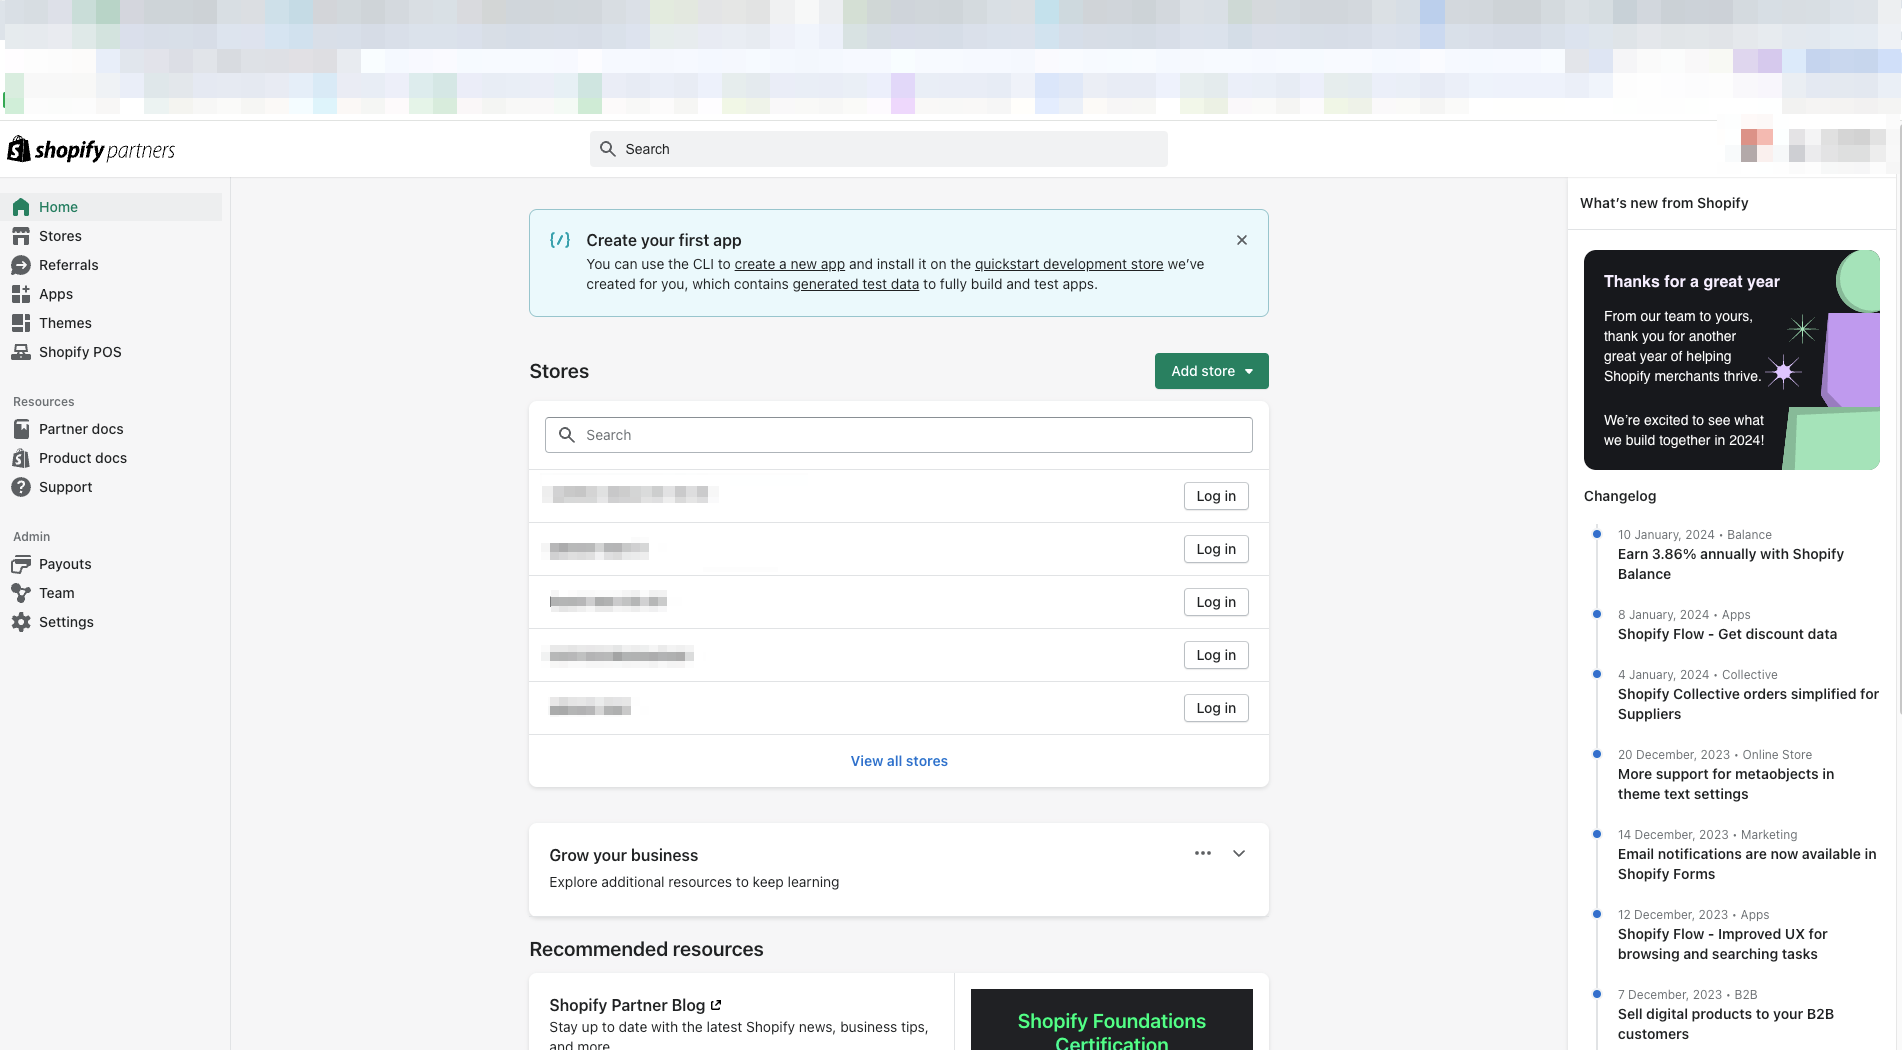Click the Themes layout icon

[21, 323]
